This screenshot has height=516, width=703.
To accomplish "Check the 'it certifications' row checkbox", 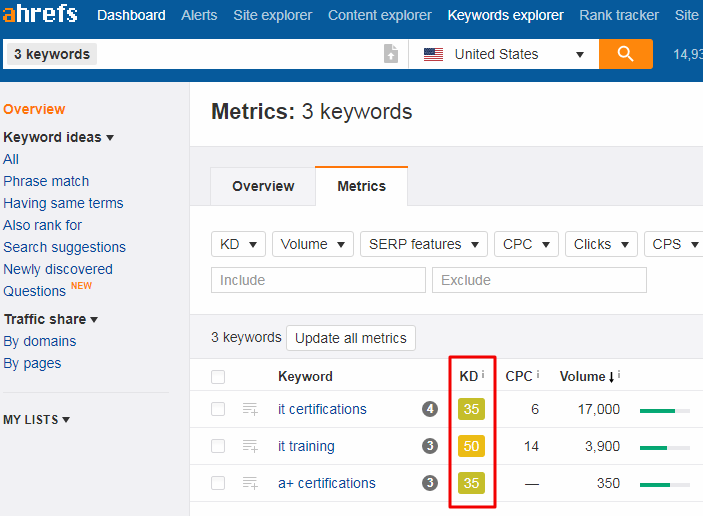I will pos(218,409).
